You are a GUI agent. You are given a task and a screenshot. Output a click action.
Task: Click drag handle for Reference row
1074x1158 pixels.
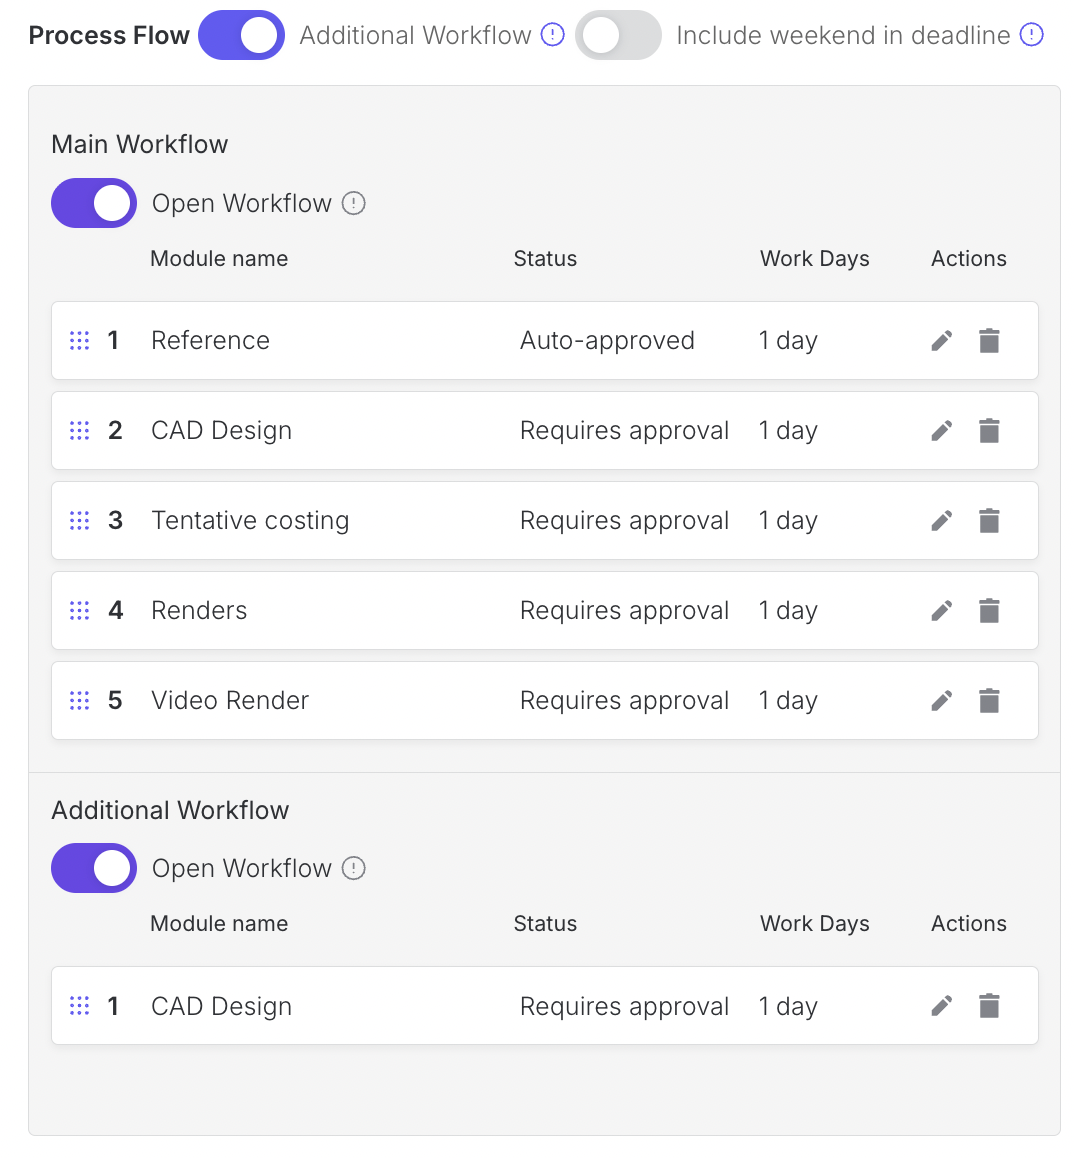[x=80, y=341]
